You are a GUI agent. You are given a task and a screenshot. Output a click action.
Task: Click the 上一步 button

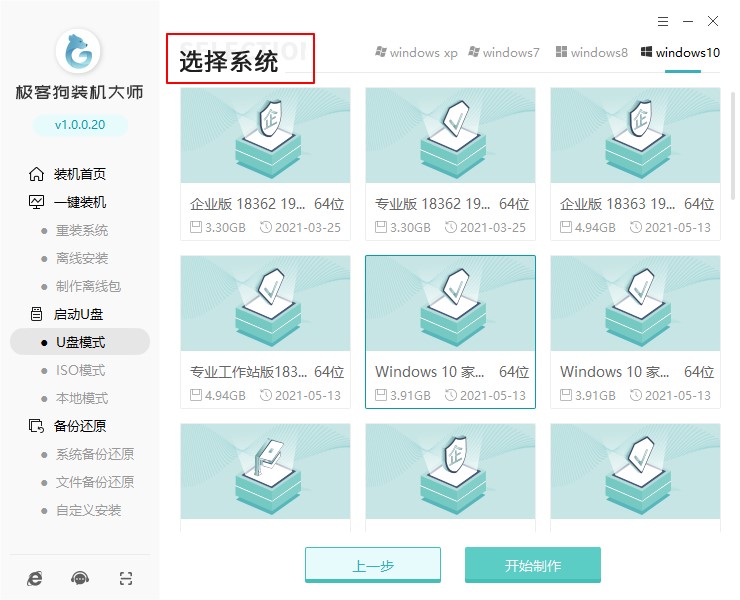point(373,565)
